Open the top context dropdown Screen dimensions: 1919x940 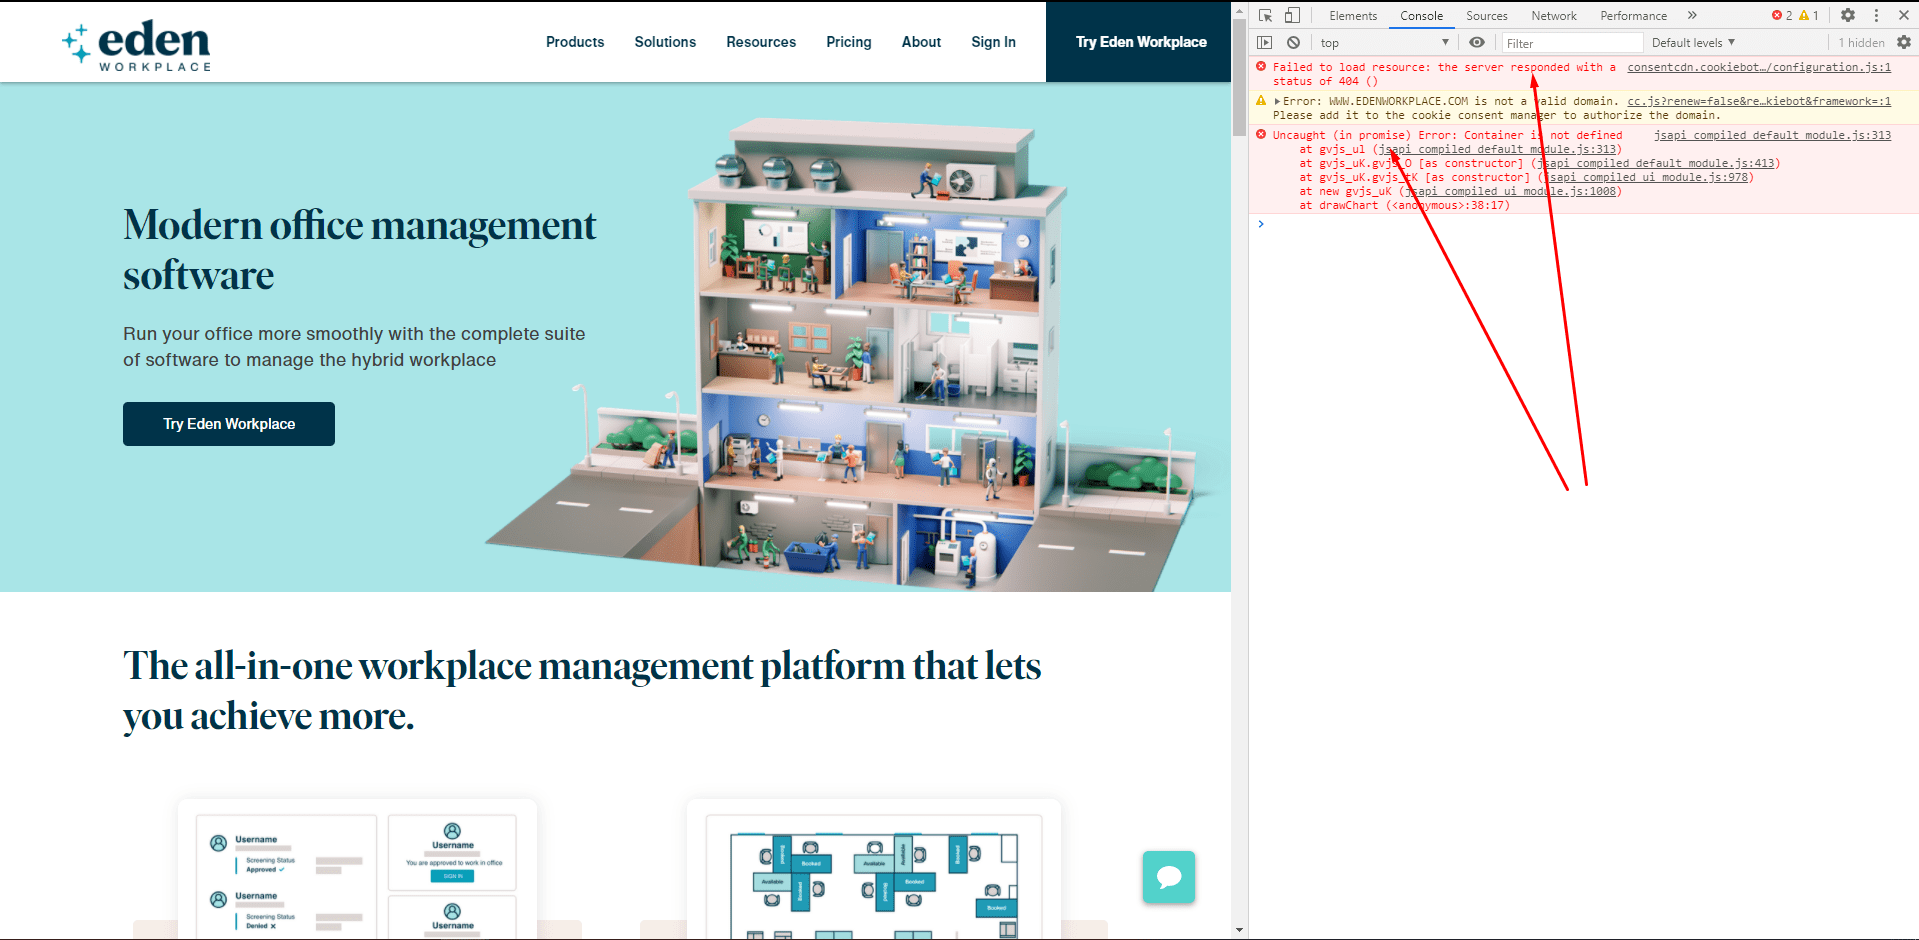(1384, 43)
